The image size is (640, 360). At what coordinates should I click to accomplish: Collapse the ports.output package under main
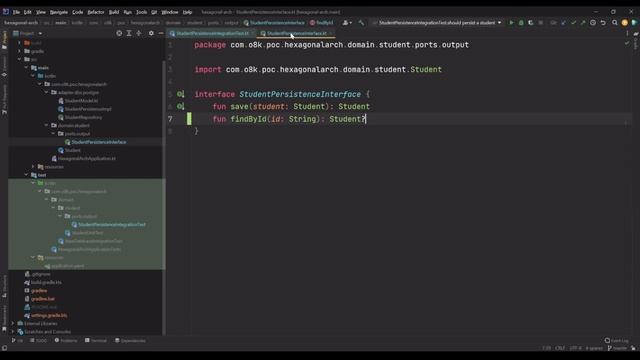(x=53, y=134)
